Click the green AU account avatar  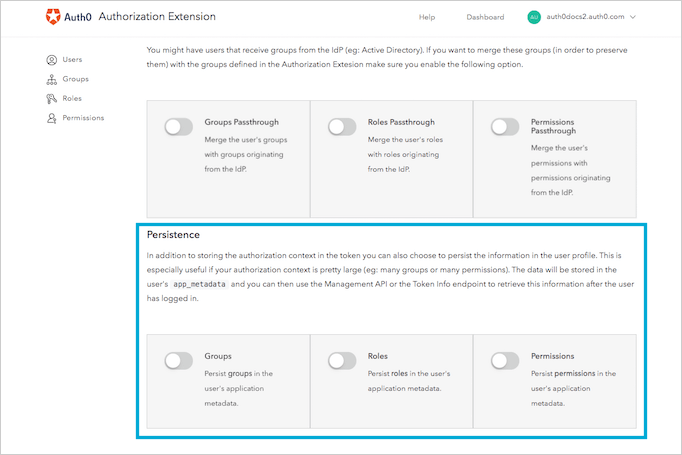[534, 17]
